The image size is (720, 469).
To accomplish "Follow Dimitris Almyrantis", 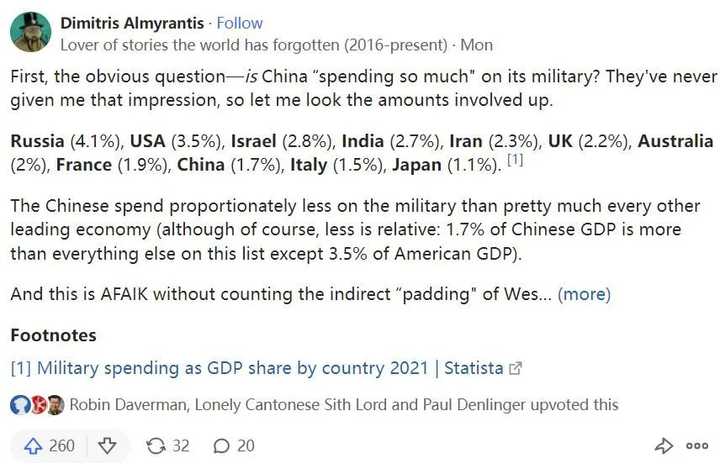I will point(239,23).
